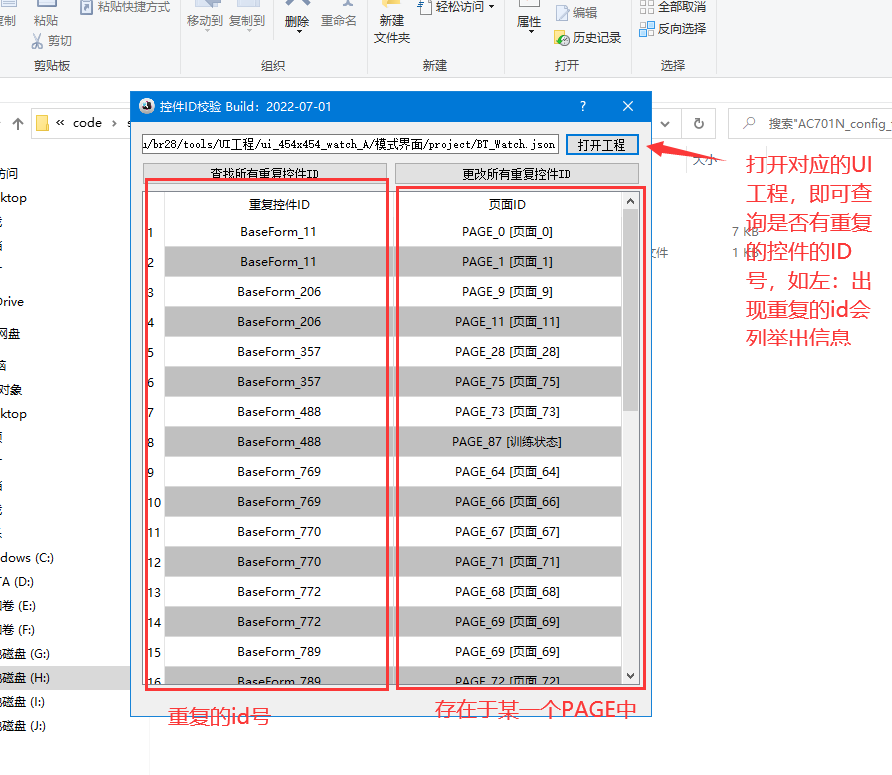Click the Find all duplicate control IDs button
The height and width of the screenshot is (775, 892).
pyautogui.click(x=265, y=174)
